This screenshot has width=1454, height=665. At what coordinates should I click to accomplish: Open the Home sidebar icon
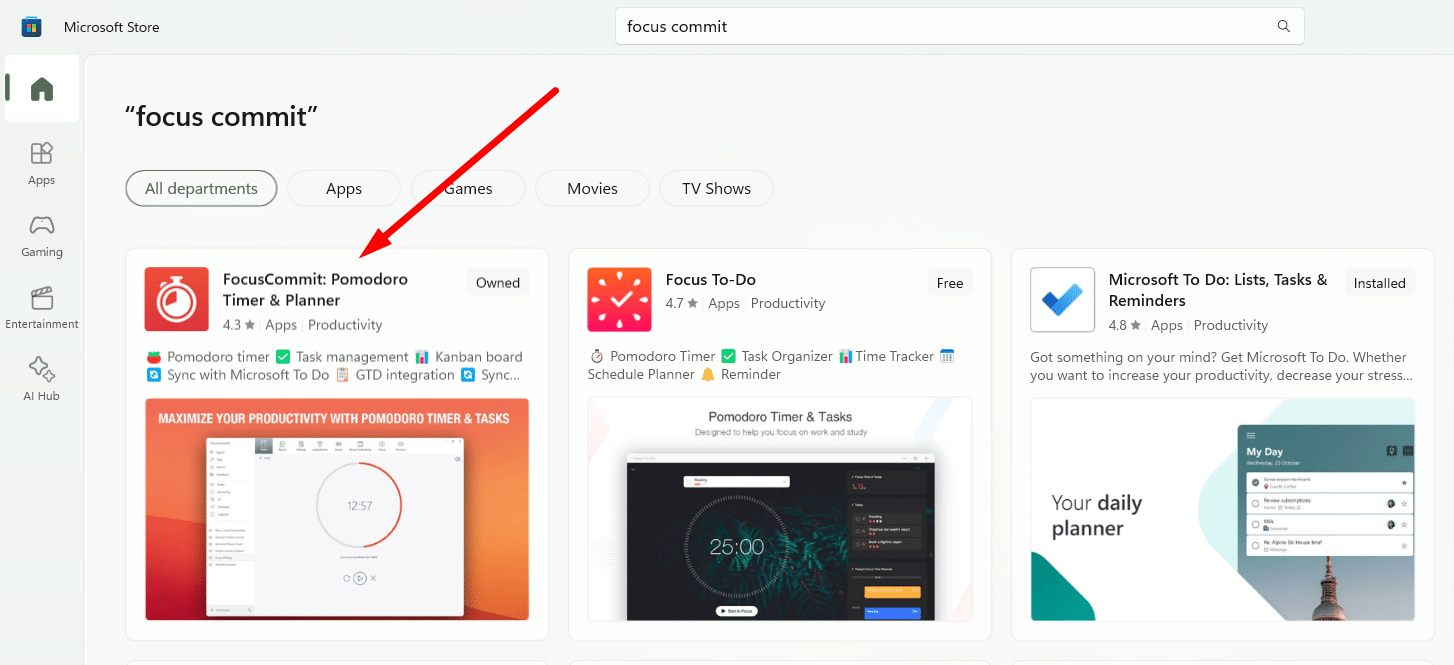(42, 89)
